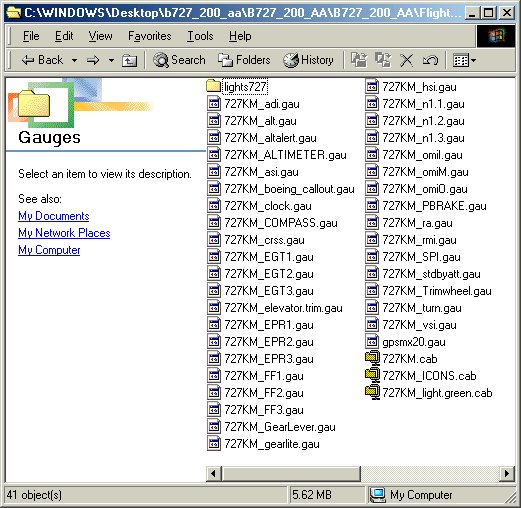Click the Copy To toolbar icon

tap(383, 60)
